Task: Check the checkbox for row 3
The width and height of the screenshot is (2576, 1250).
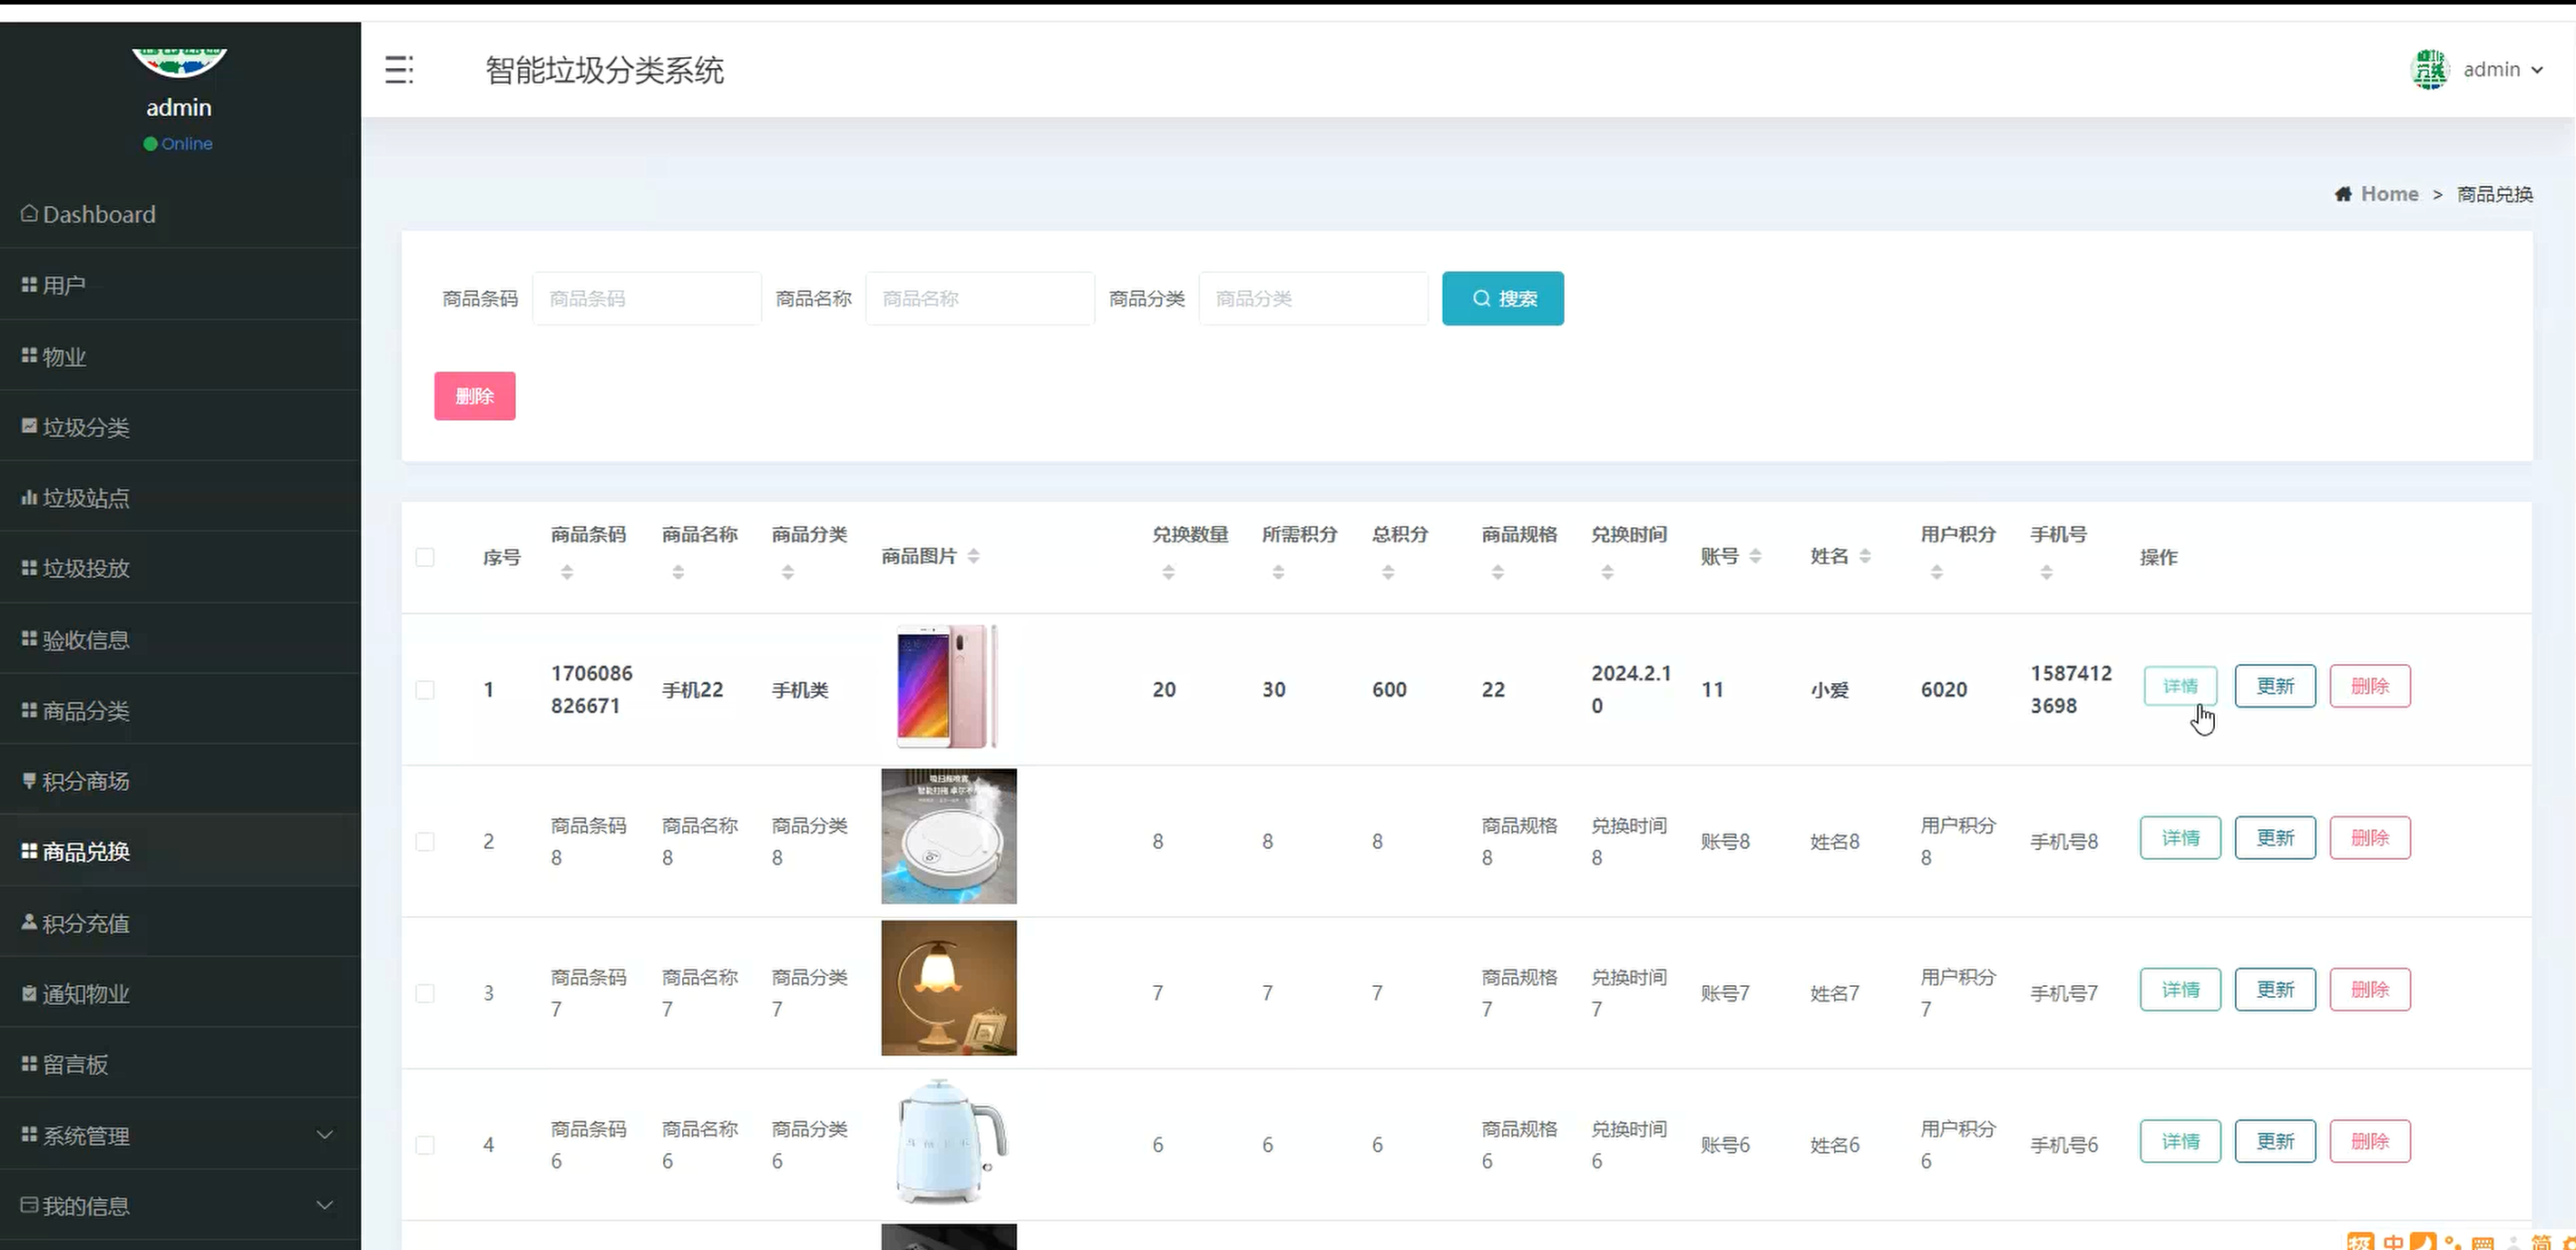Action: tap(425, 993)
